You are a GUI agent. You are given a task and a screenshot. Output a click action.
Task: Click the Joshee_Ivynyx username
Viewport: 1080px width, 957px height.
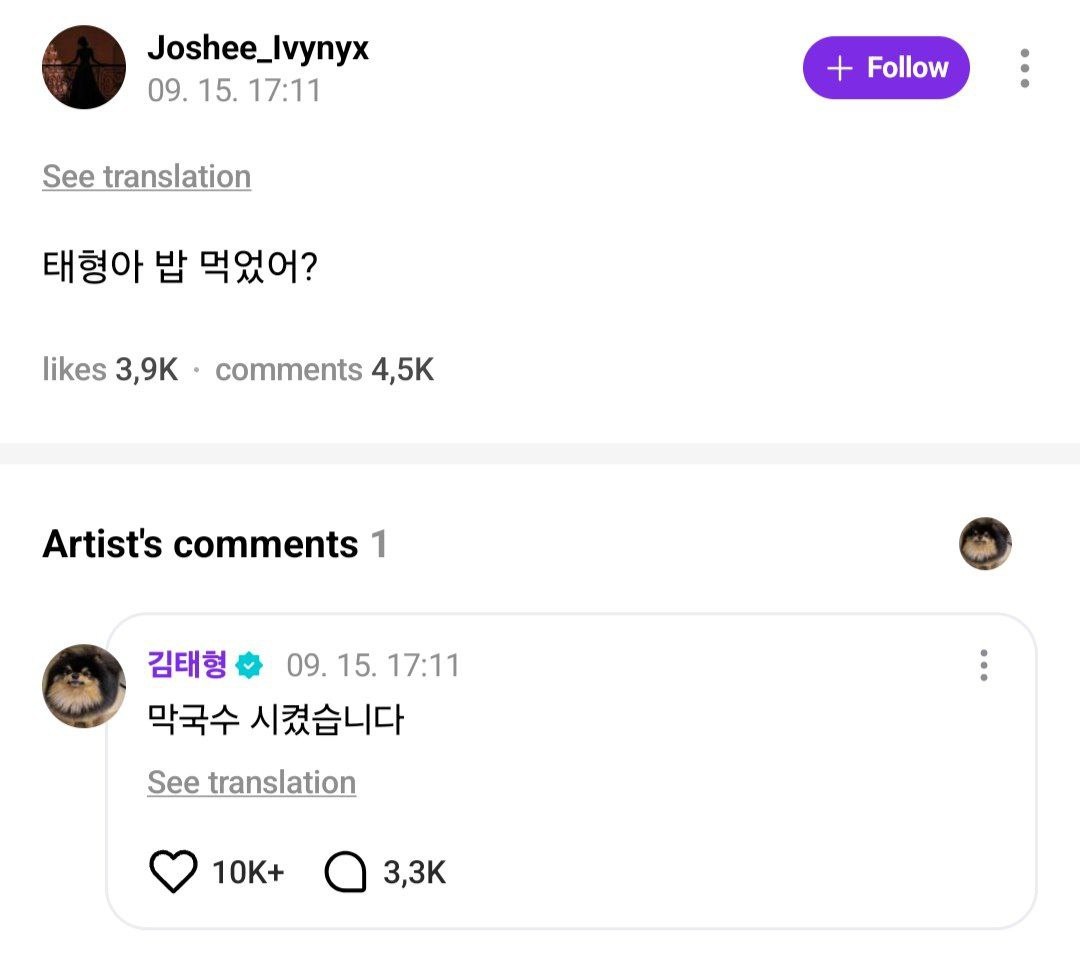258,47
